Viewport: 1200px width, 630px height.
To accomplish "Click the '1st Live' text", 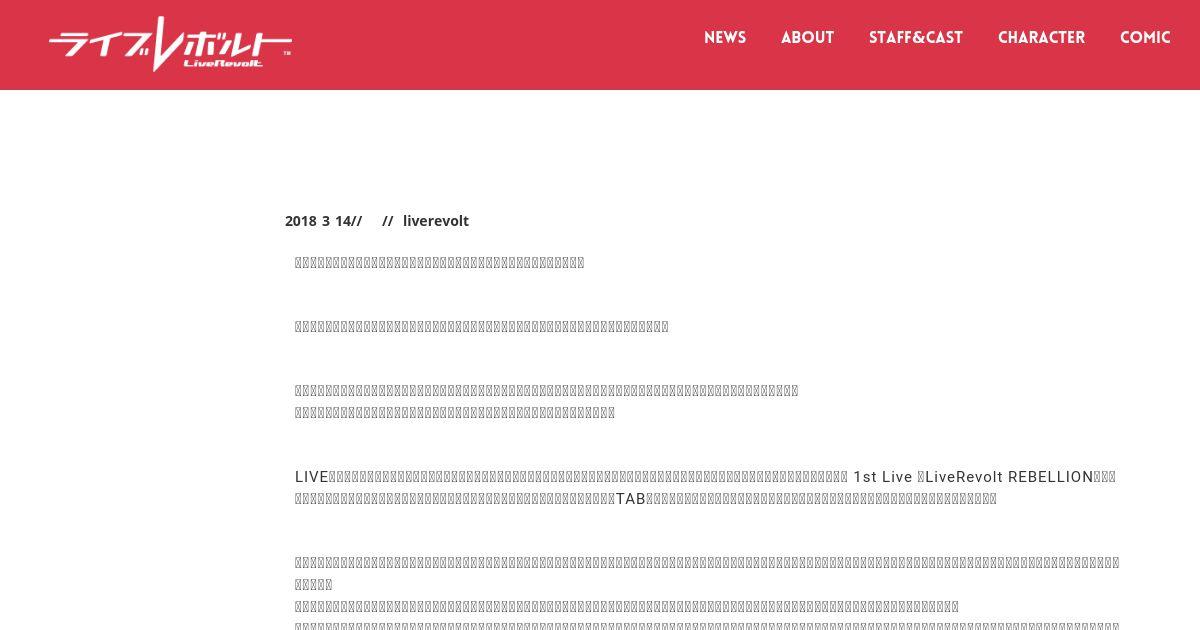I will coord(882,477).
